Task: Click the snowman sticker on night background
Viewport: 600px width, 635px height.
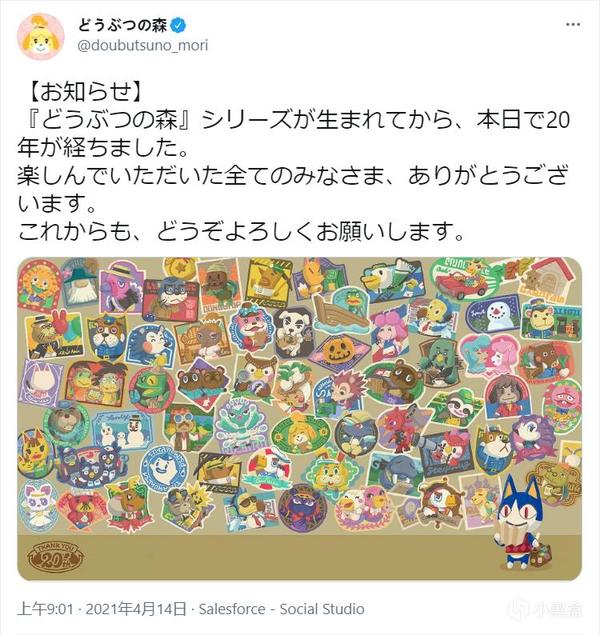Action: (493, 313)
